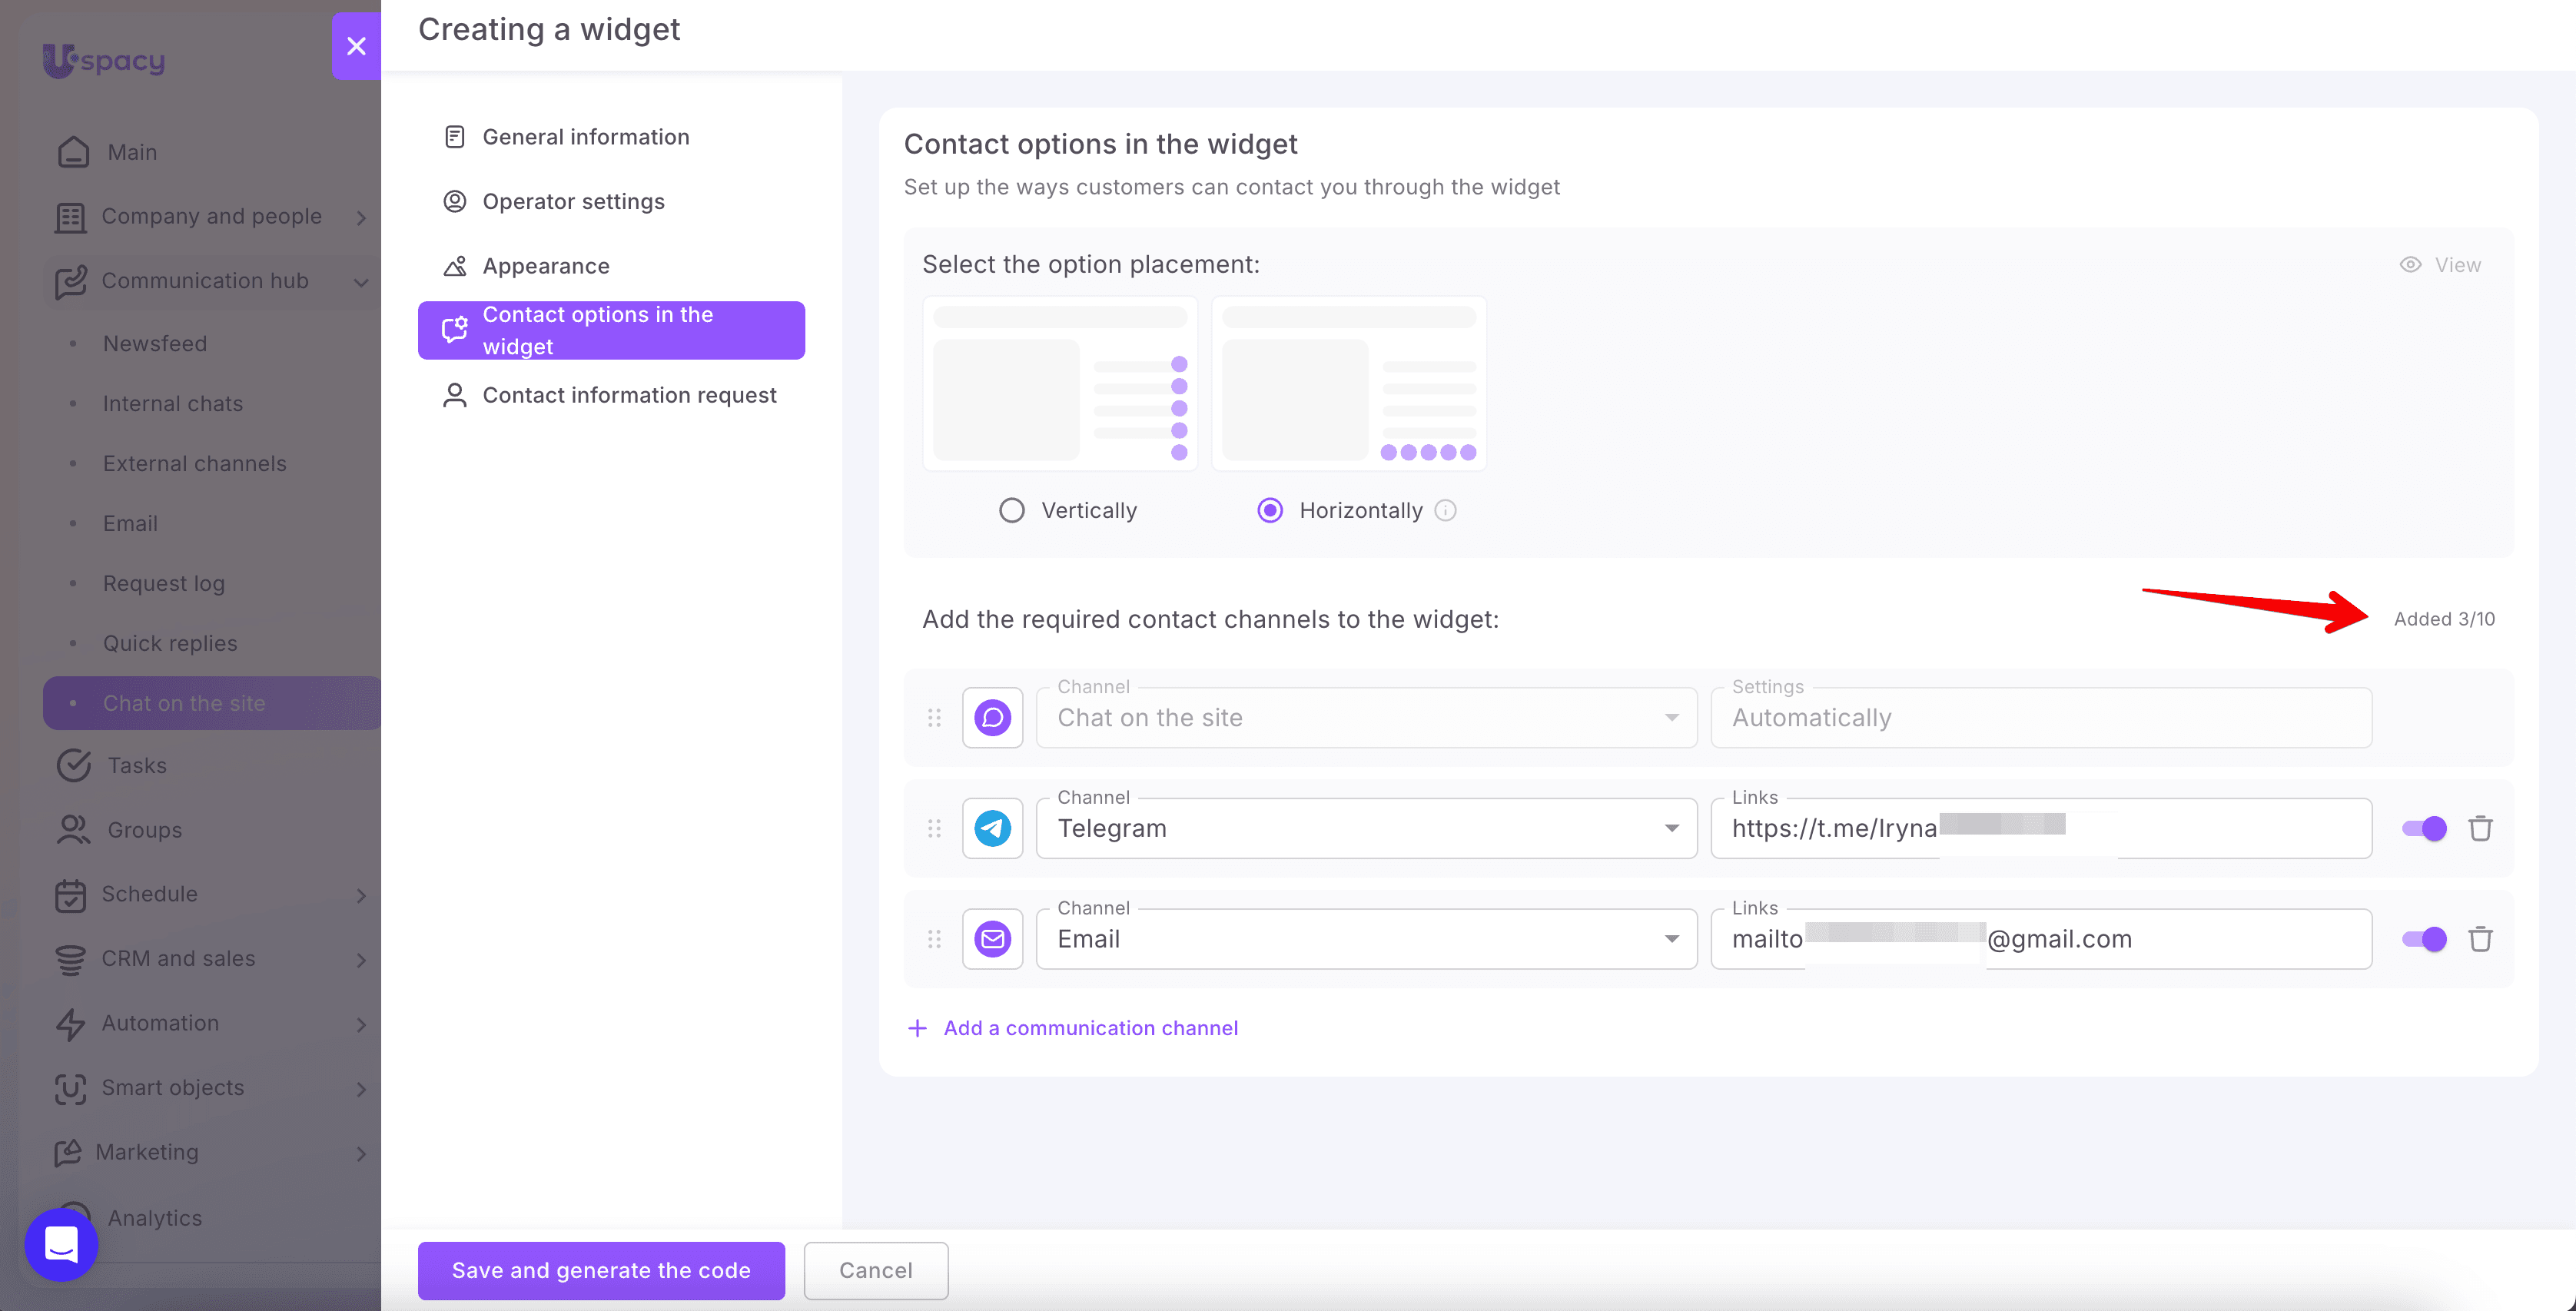
Task: Click the Company and people building icon
Action: pyautogui.click(x=70, y=217)
